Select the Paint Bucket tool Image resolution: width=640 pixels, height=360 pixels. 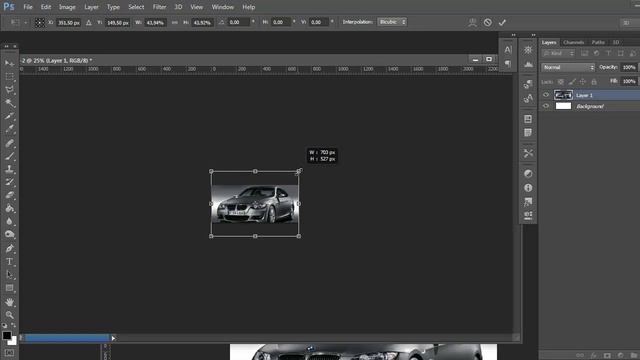pyautogui.click(x=9, y=208)
